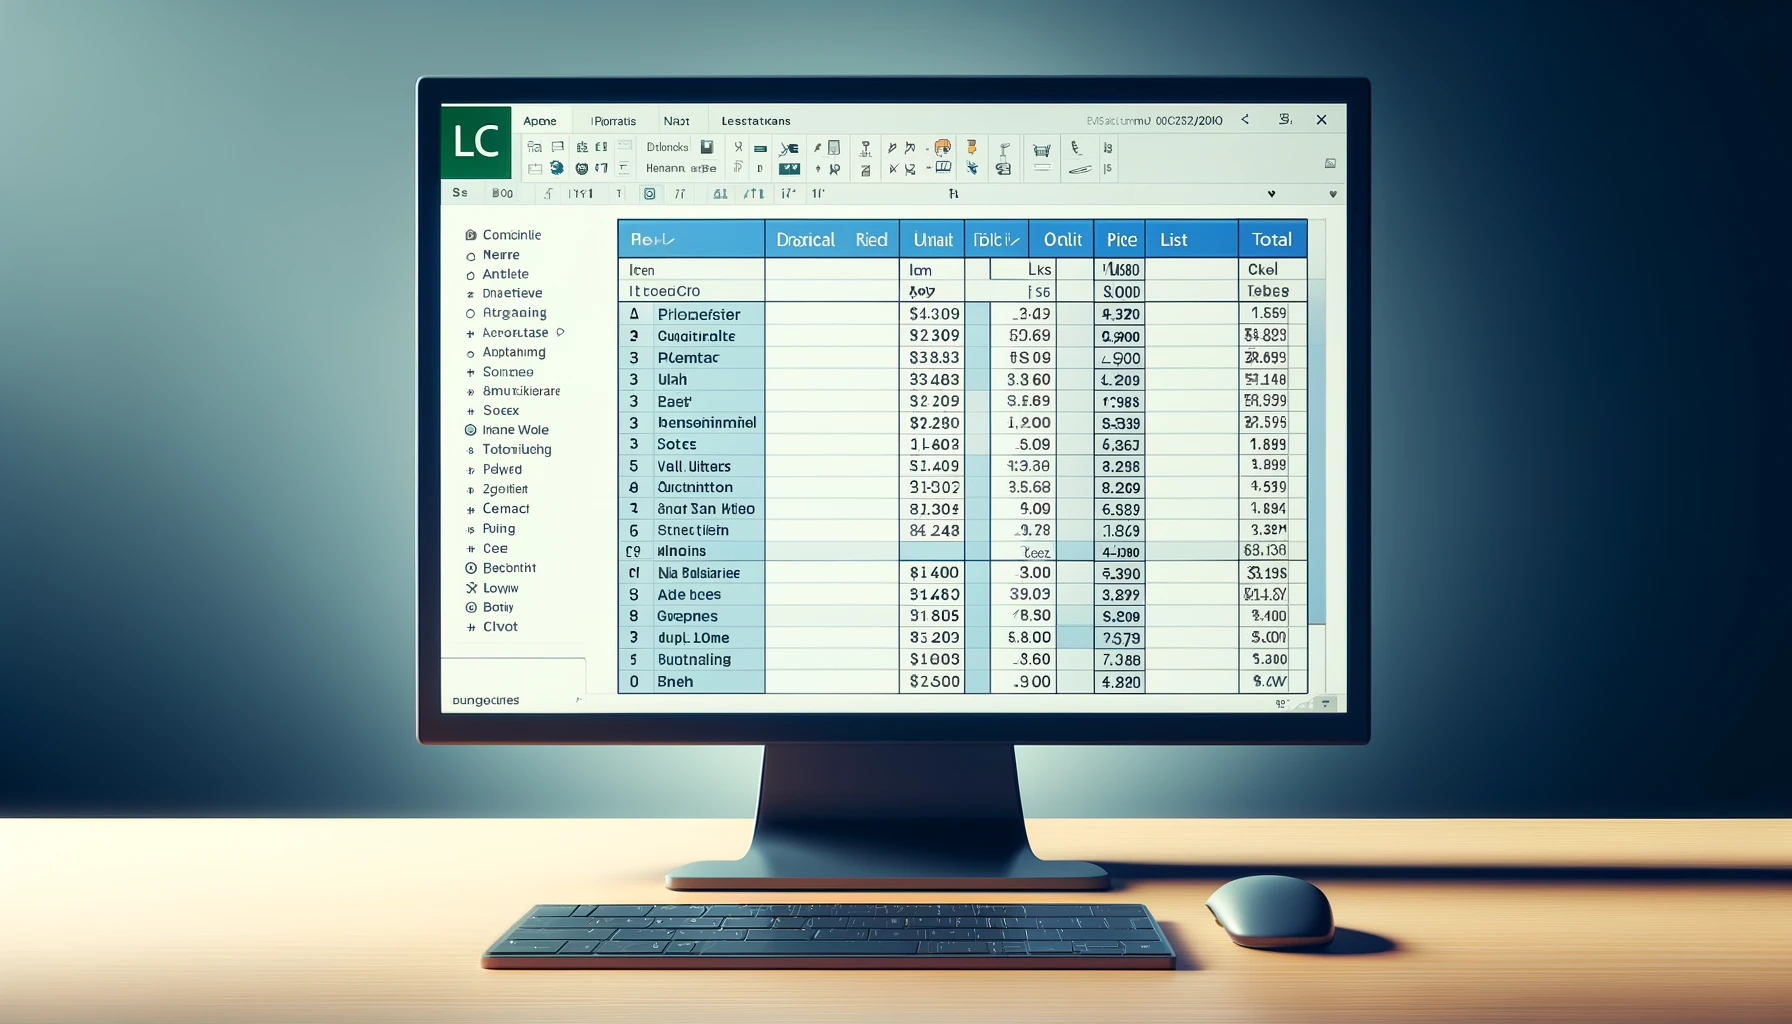Expand the Cemact sidebar item
This screenshot has height=1024, width=1792.
(470, 509)
